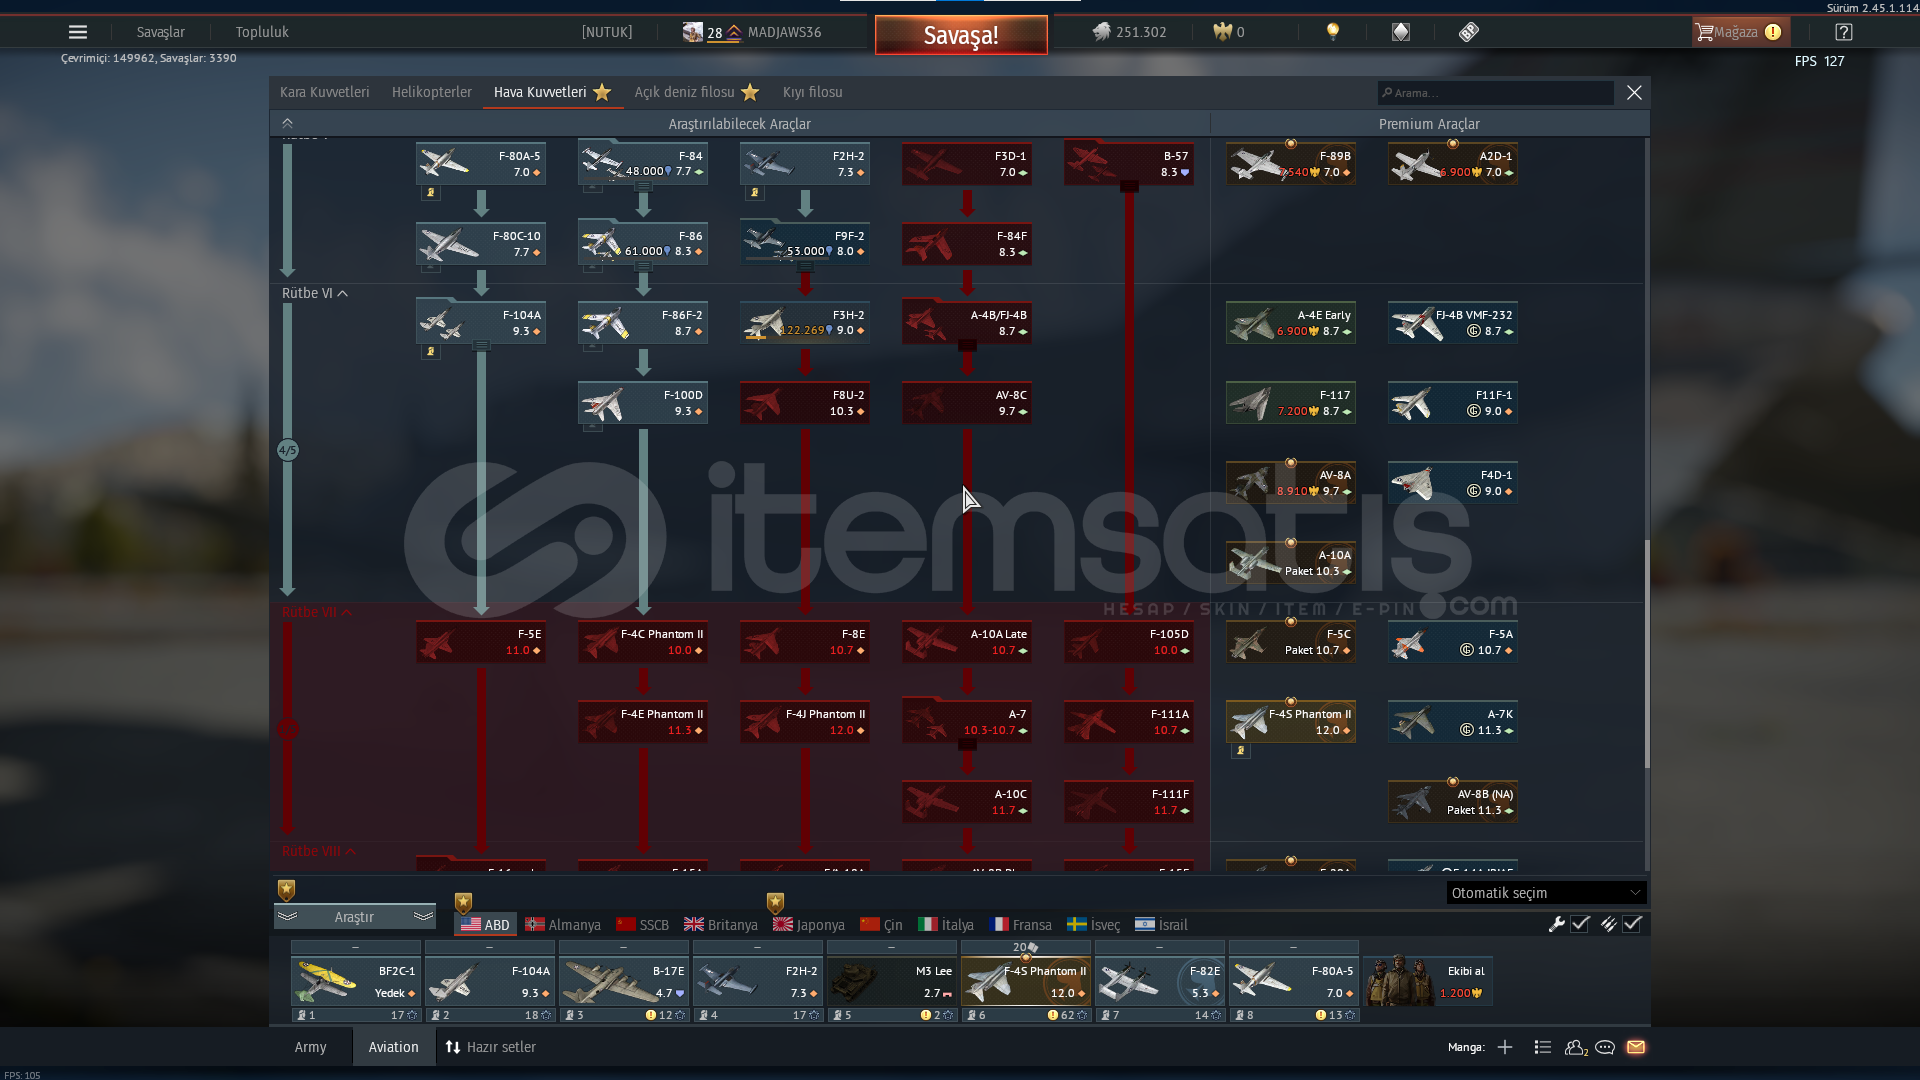Select the F-100D aircraft node
Image resolution: width=1920 pixels, height=1080 pixels.
point(643,403)
